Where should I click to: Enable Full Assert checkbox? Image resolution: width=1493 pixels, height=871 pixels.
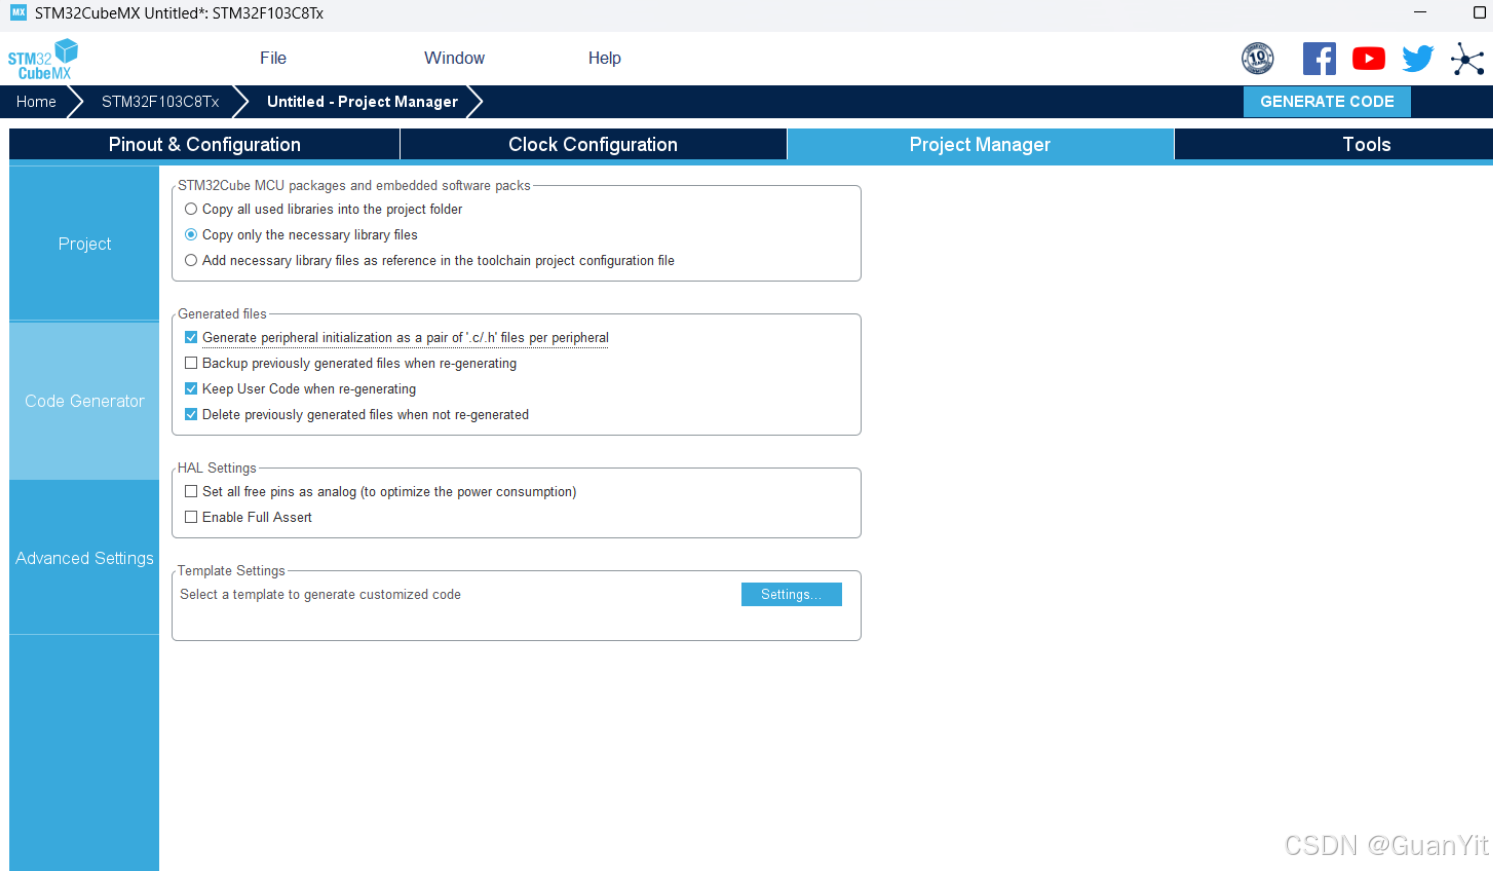coord(191,517)
